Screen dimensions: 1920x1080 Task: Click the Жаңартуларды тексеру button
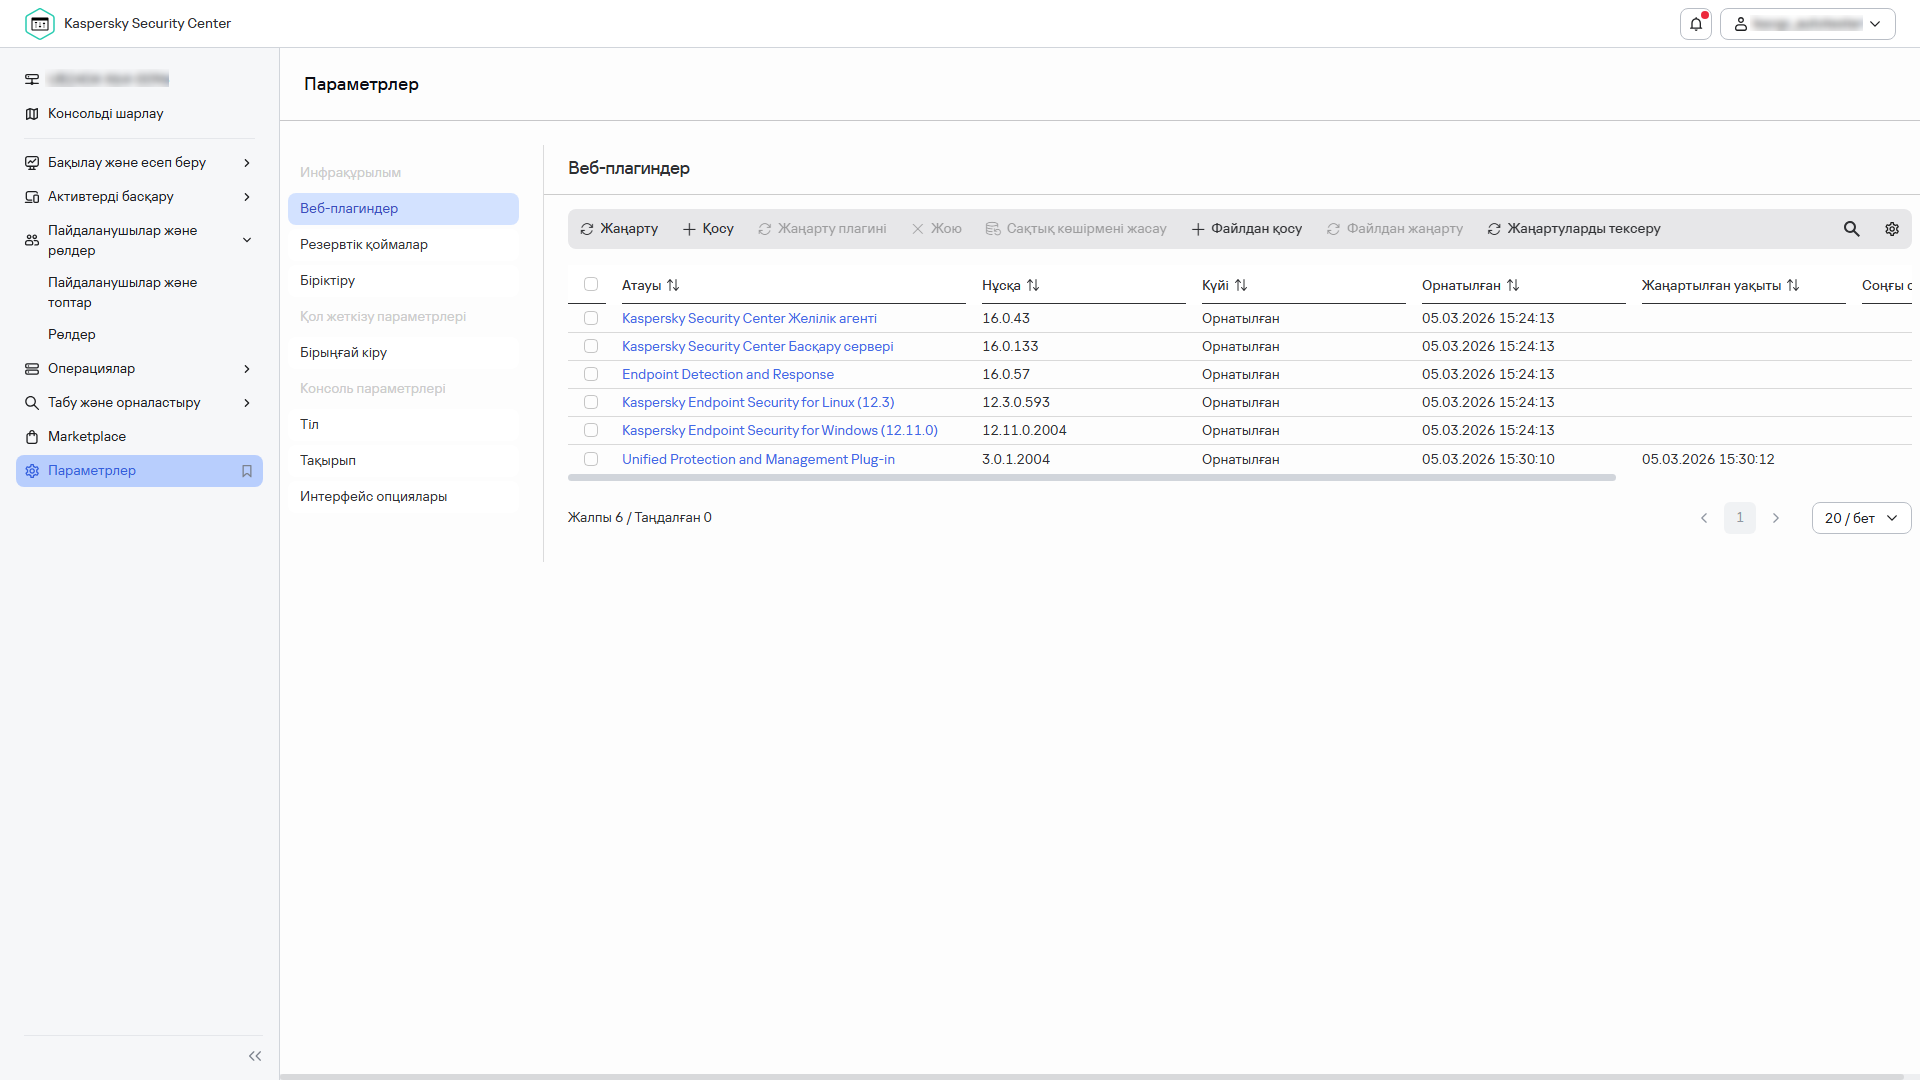(1573, 229)
